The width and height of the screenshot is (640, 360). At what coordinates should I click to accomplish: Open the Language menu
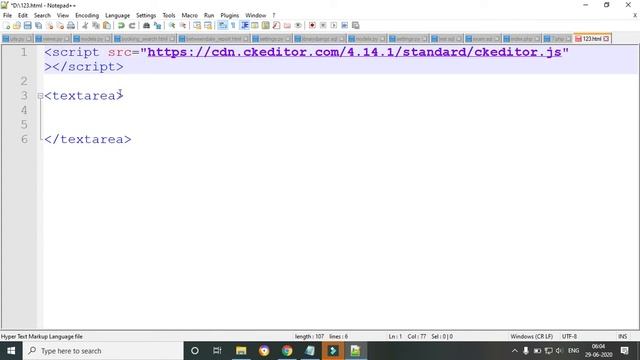(x=117, y=16)
